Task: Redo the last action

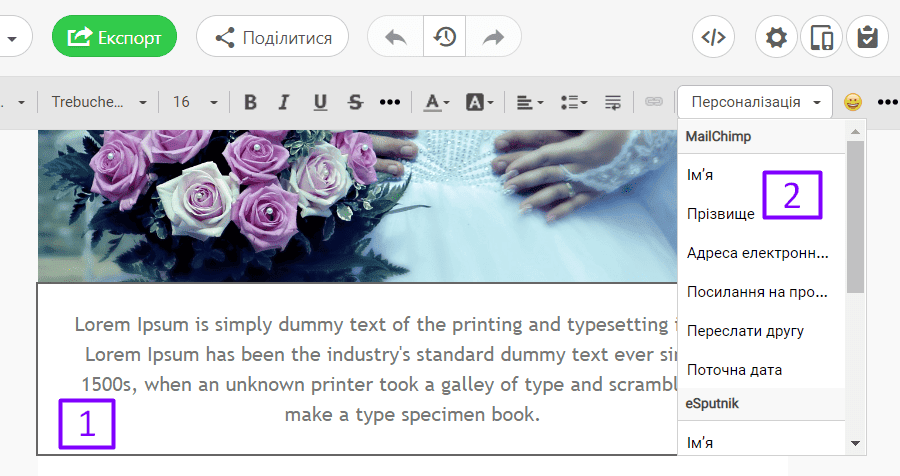Action: pos(494,37)
